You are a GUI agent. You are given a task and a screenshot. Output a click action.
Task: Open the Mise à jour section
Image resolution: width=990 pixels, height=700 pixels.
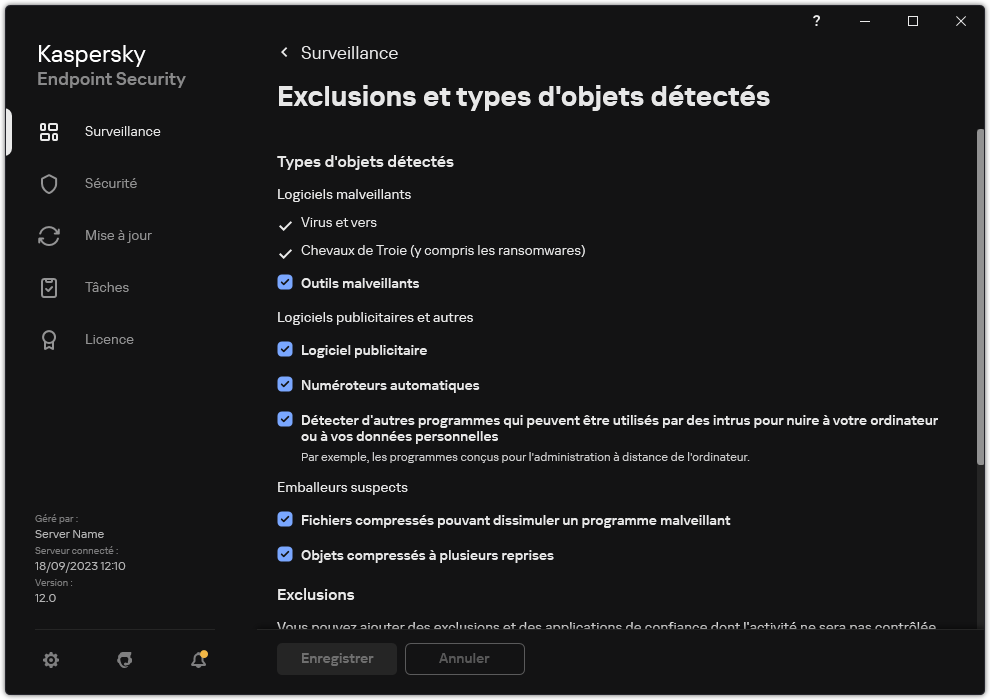click(48, 235)
